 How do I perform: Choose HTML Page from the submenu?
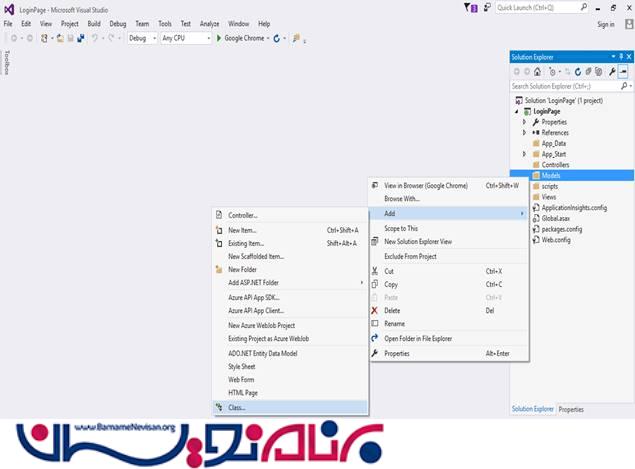(290, 392)
